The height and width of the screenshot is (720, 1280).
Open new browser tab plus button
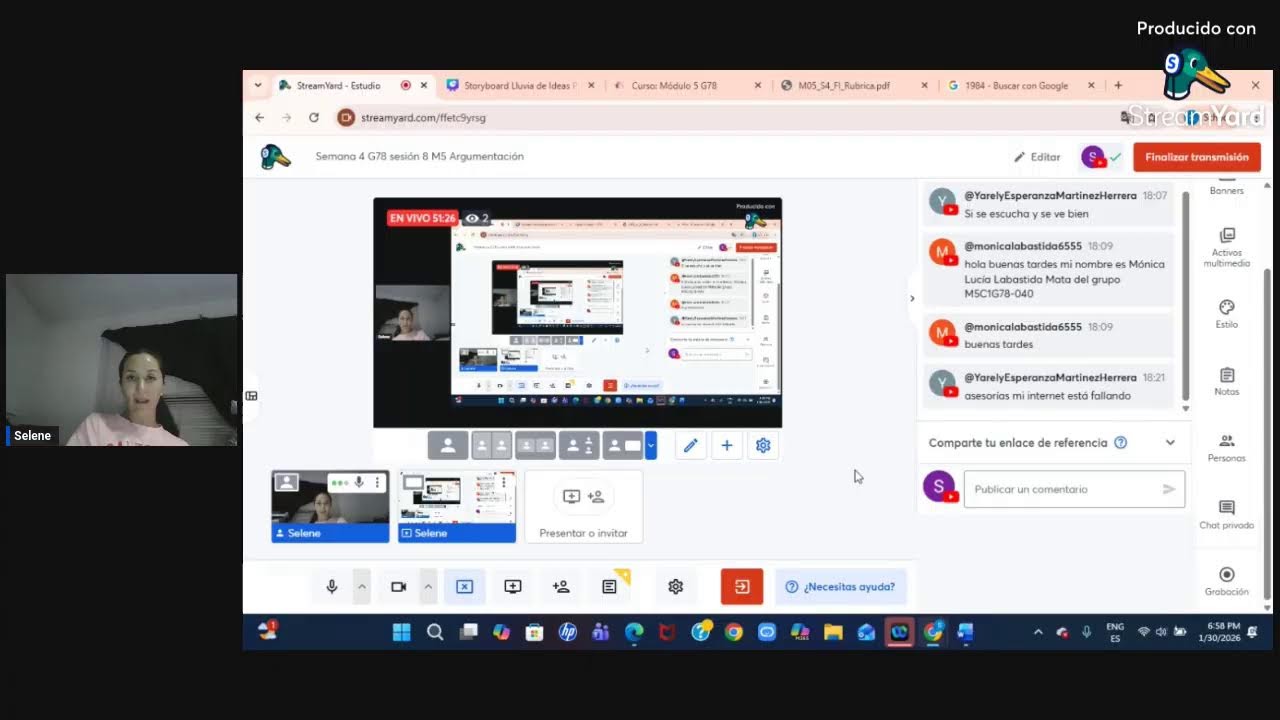tap(1118, 86)
